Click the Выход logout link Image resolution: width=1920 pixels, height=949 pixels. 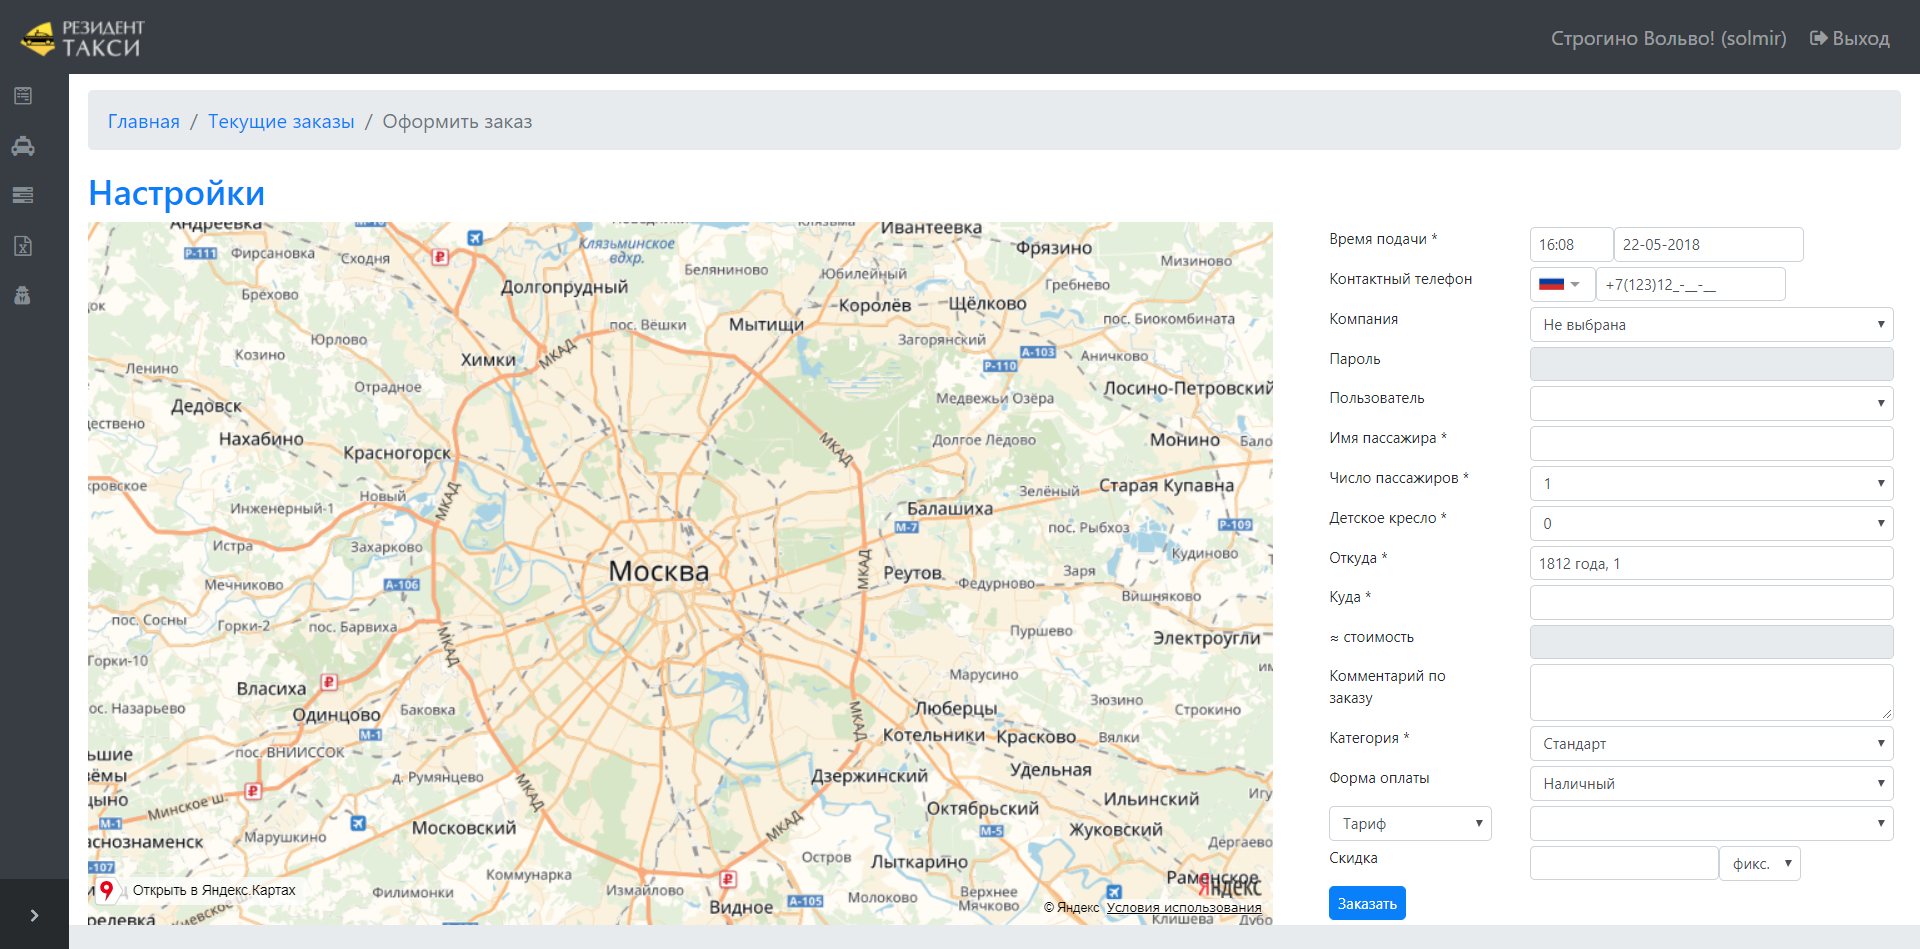(1849, 39)
